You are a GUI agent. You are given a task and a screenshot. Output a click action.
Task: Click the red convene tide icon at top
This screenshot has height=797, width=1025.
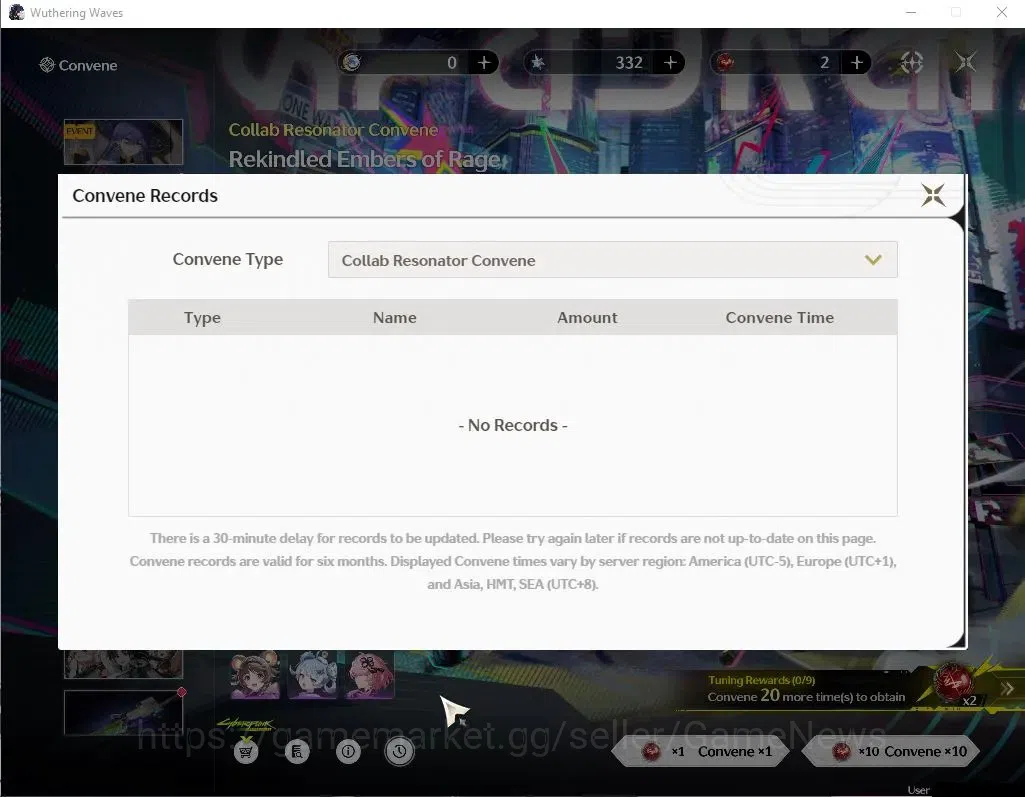[x=724, y=63]
